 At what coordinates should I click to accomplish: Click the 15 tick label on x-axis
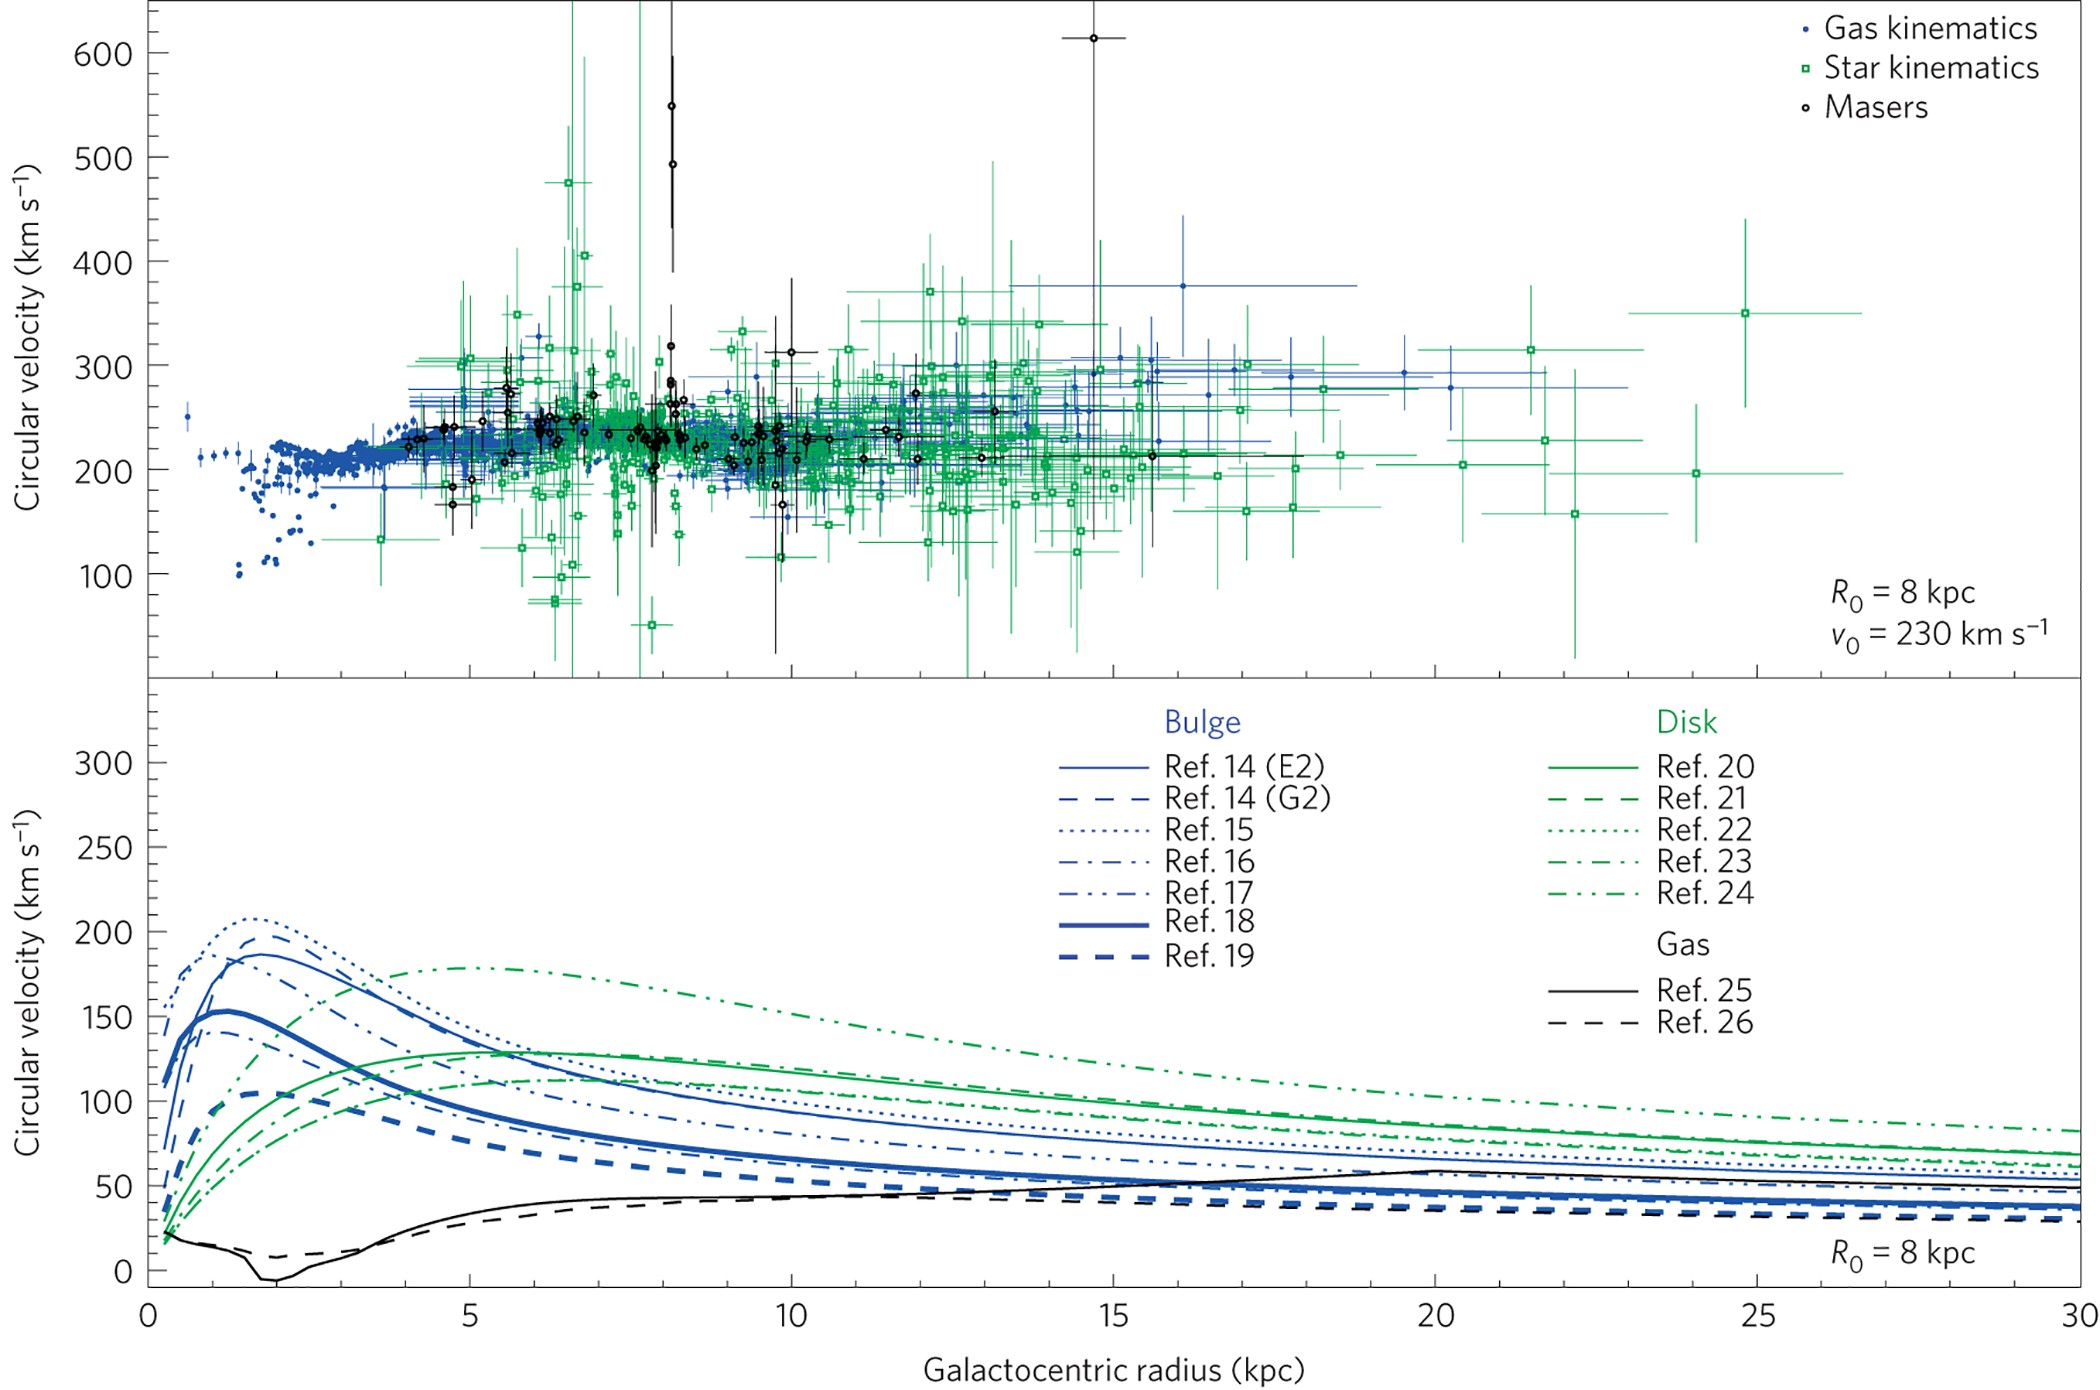point(1113,1316)
